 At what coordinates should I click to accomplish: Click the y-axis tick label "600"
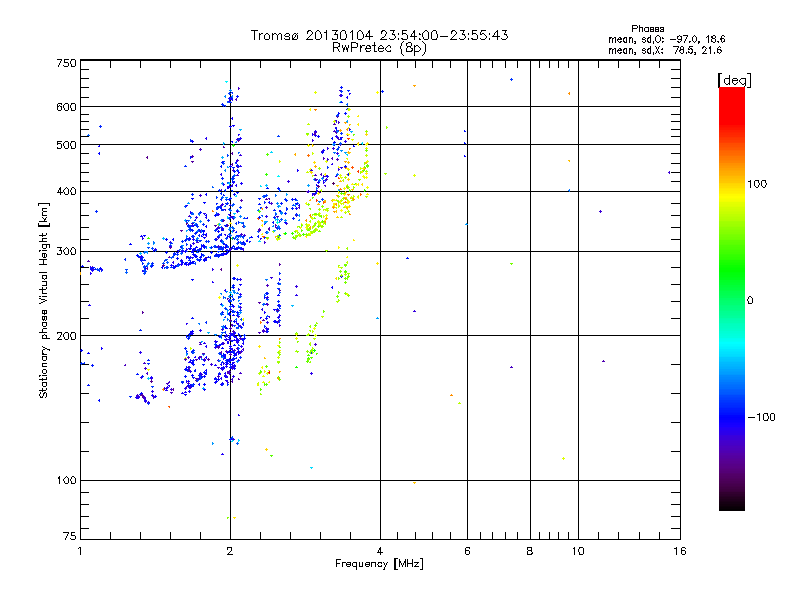click(66, 107)
